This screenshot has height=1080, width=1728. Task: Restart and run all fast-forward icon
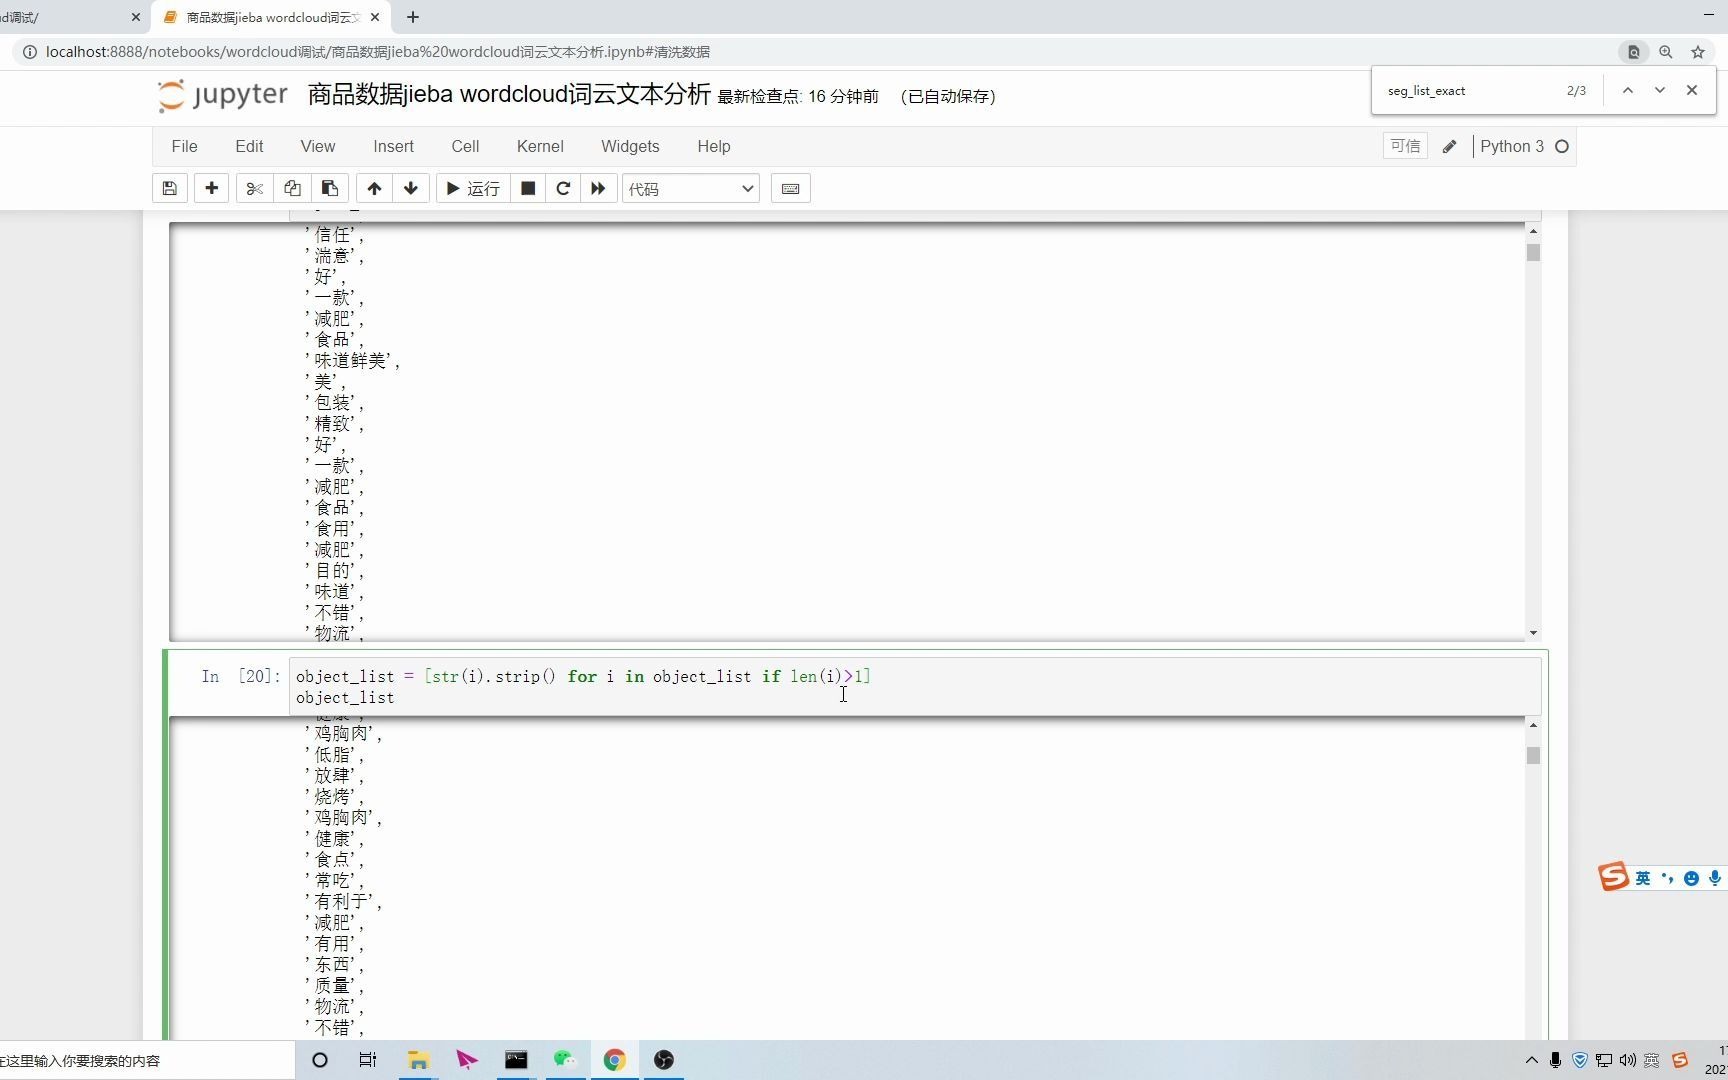pyautogui.click(x=598, y=189)
